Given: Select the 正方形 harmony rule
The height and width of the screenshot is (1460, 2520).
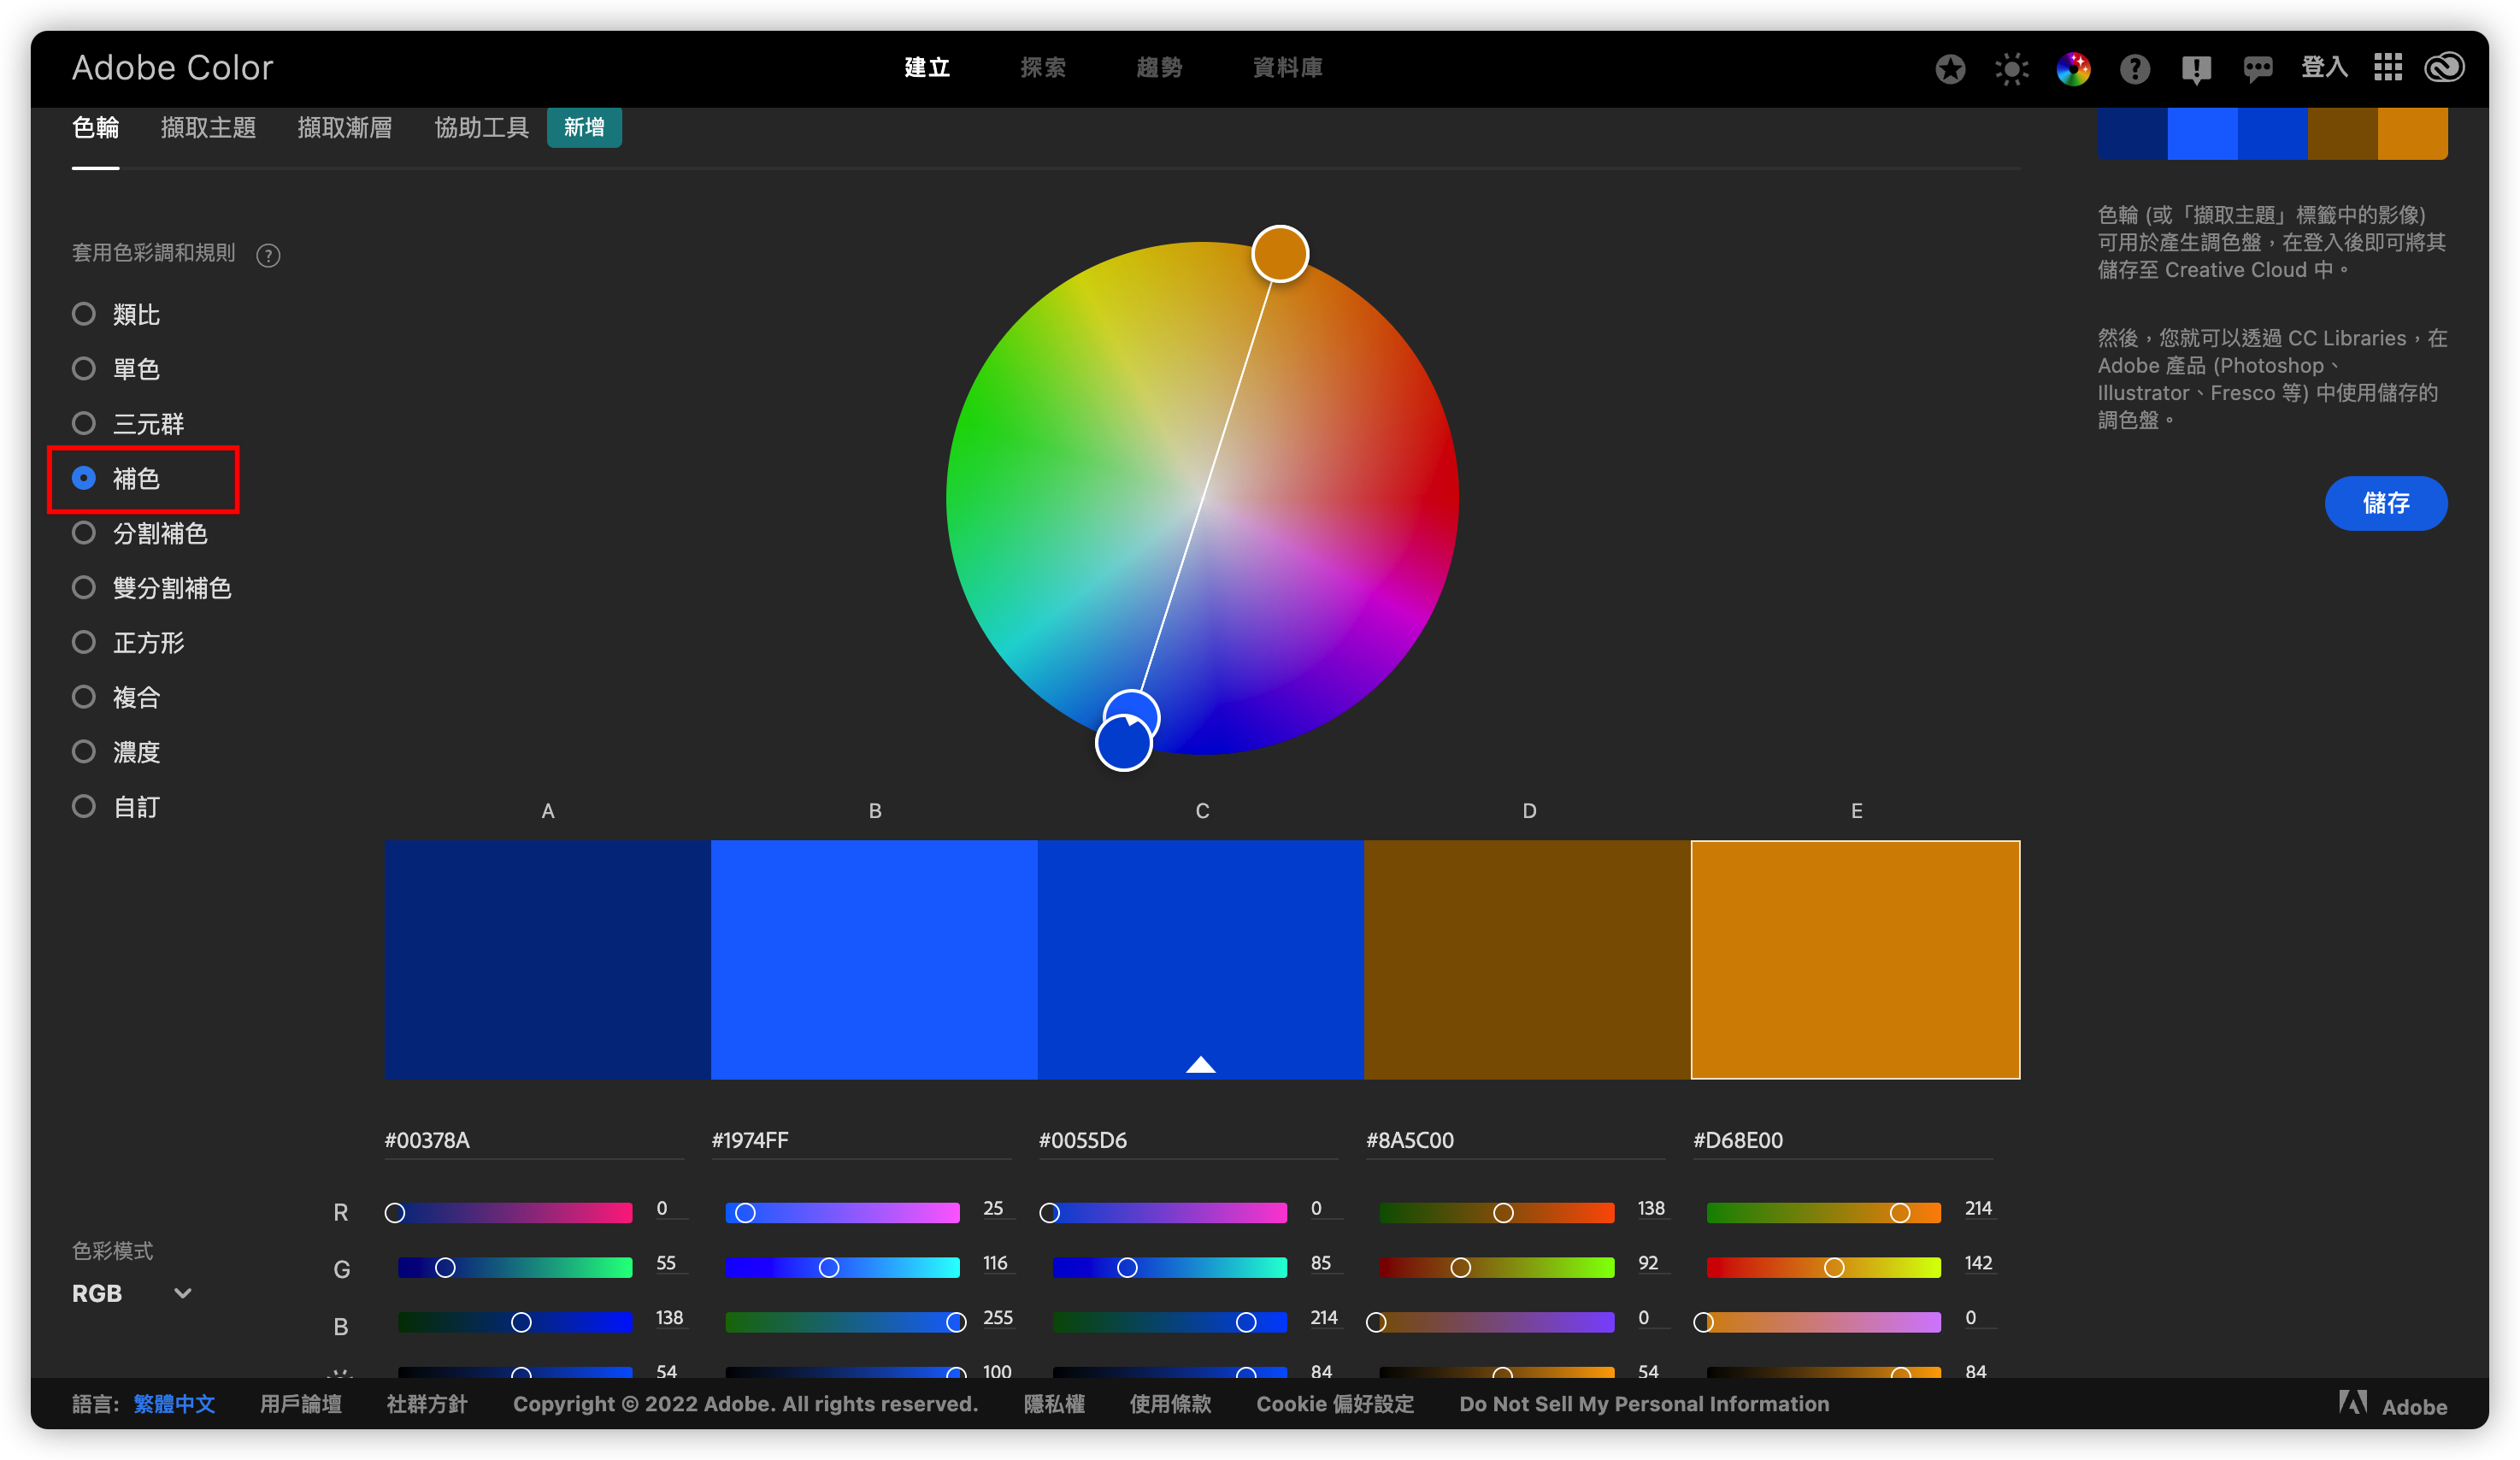Looking at the screenshot, I should click(x=129, y=642).
